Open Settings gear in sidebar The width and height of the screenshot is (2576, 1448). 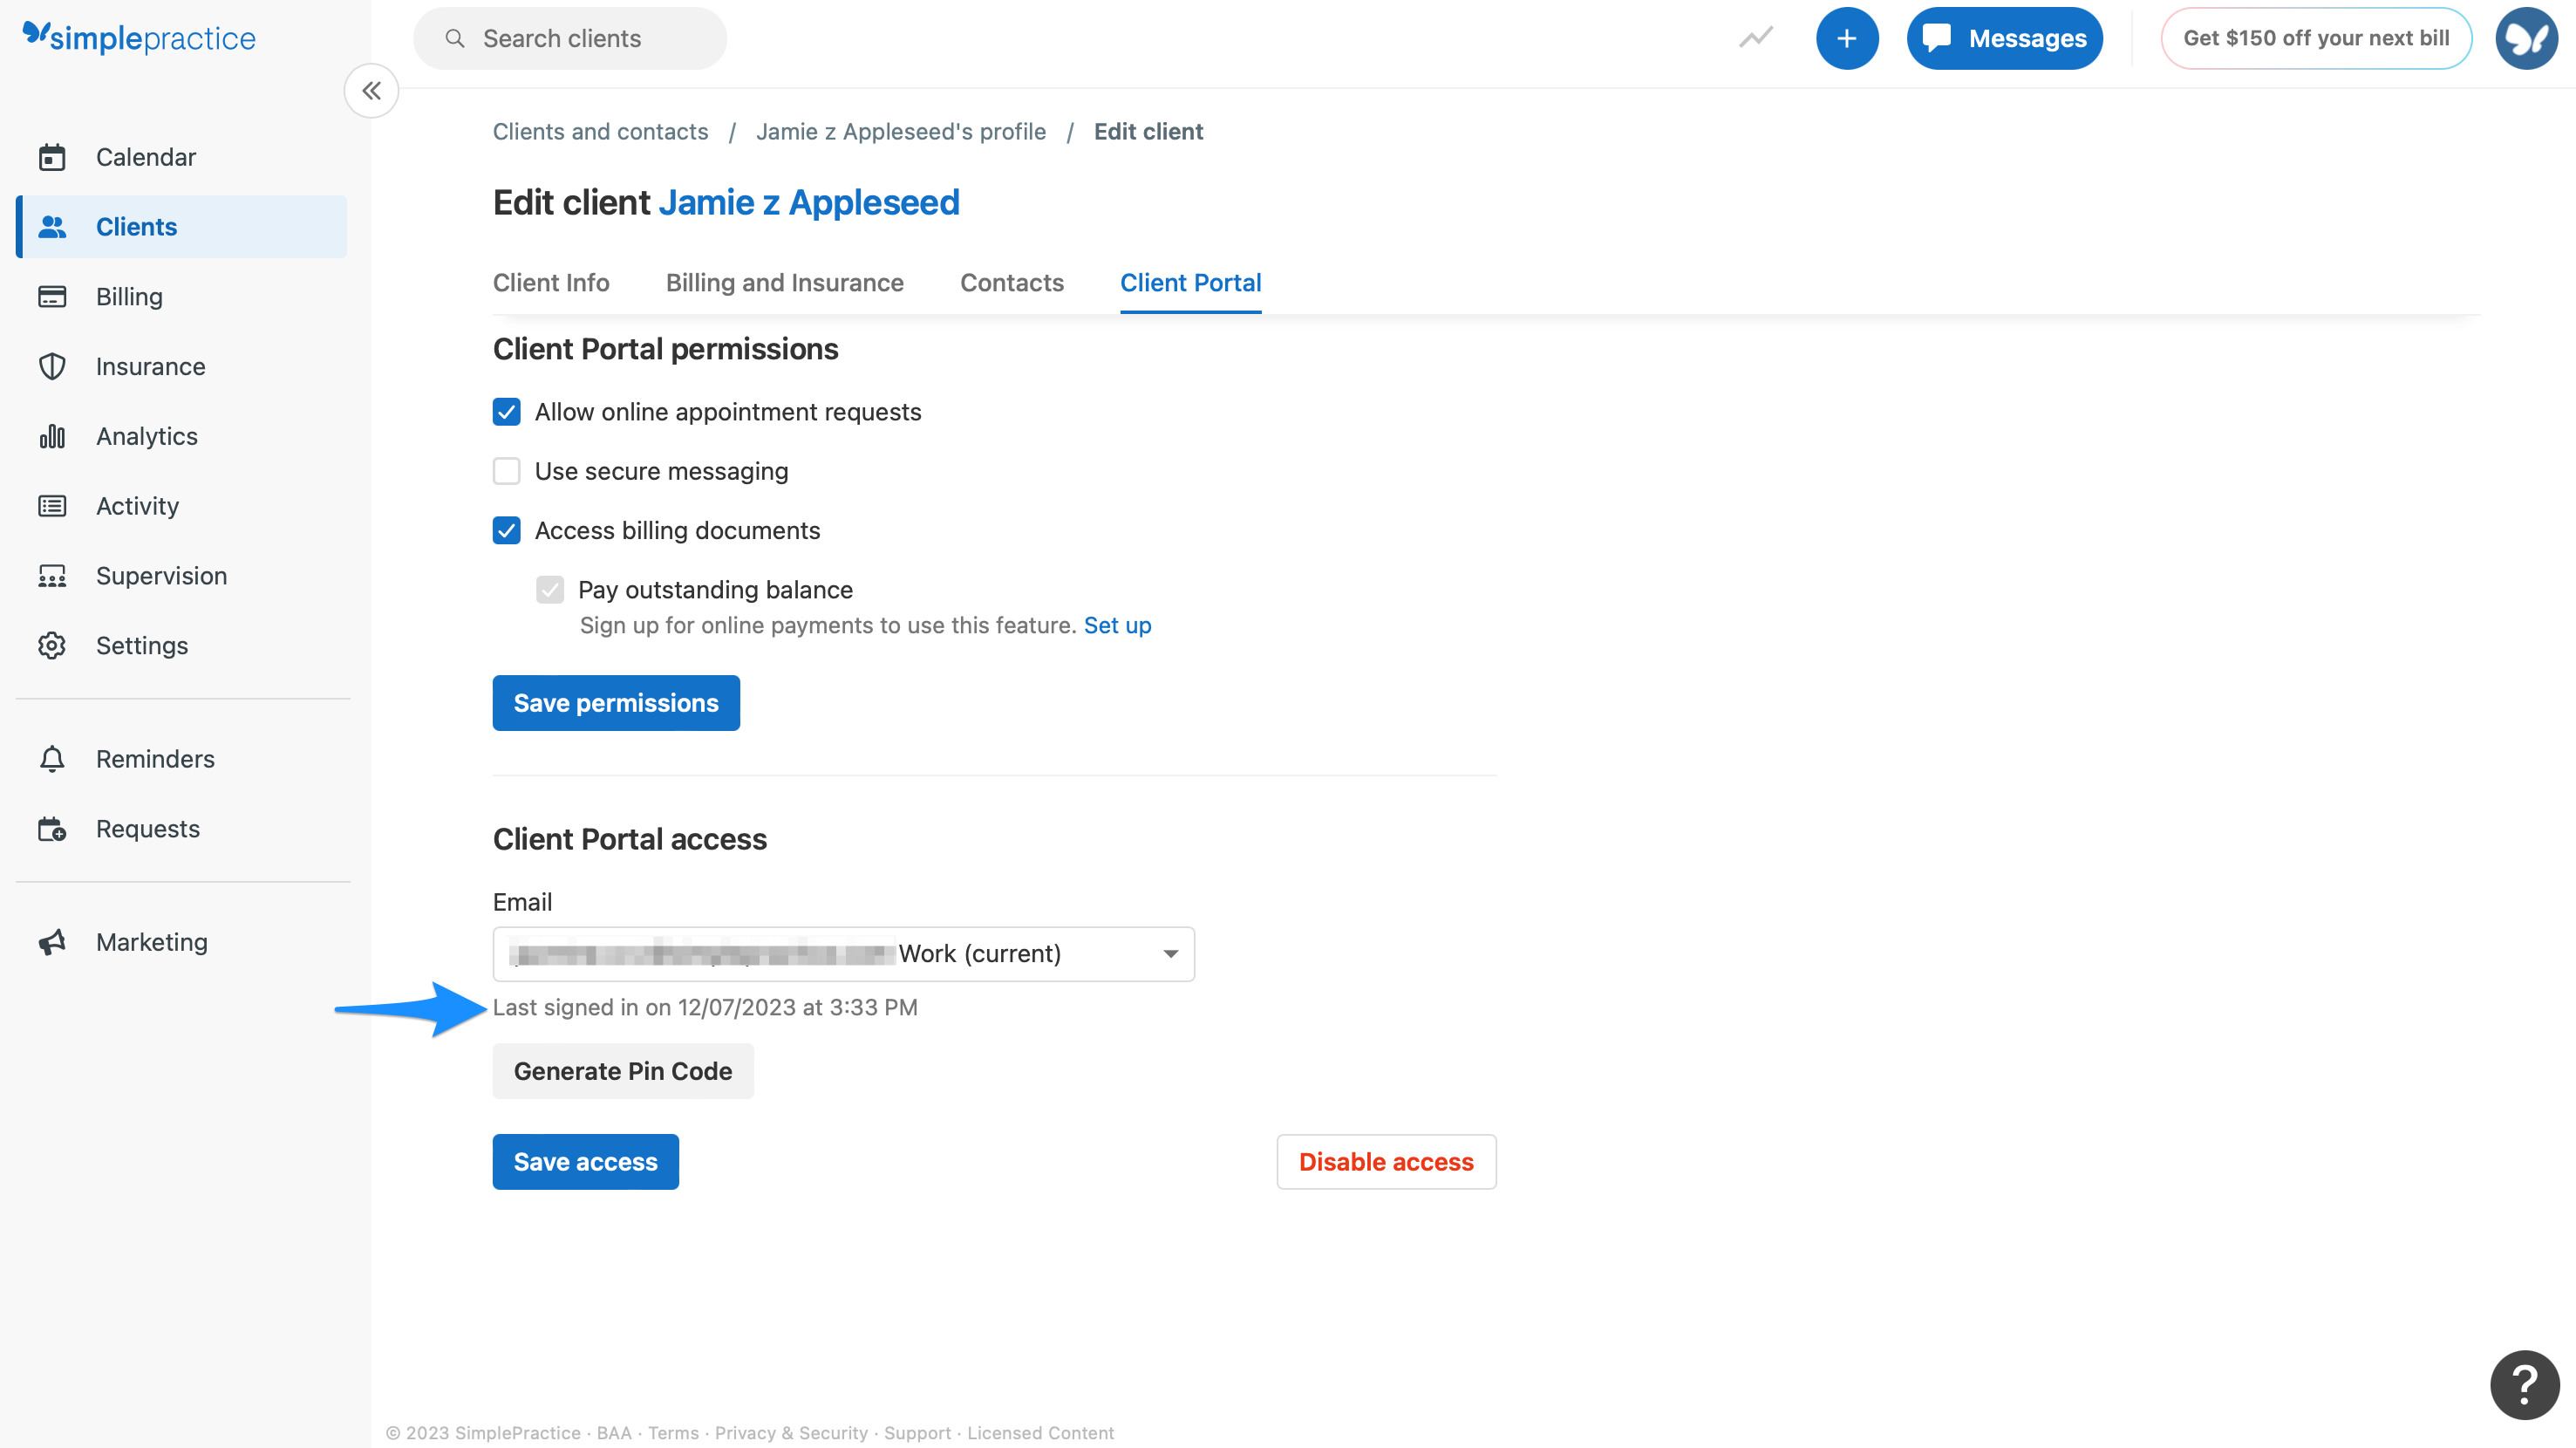click(x=182, y=645)
